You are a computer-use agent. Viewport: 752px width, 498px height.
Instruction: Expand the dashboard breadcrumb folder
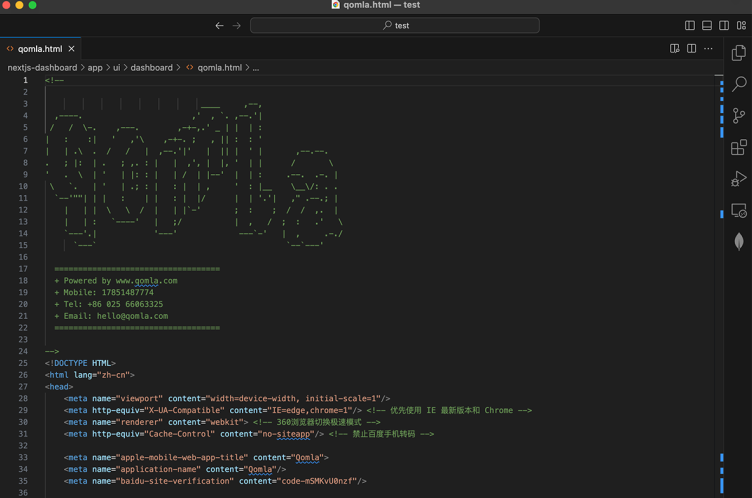coord(151,68)
